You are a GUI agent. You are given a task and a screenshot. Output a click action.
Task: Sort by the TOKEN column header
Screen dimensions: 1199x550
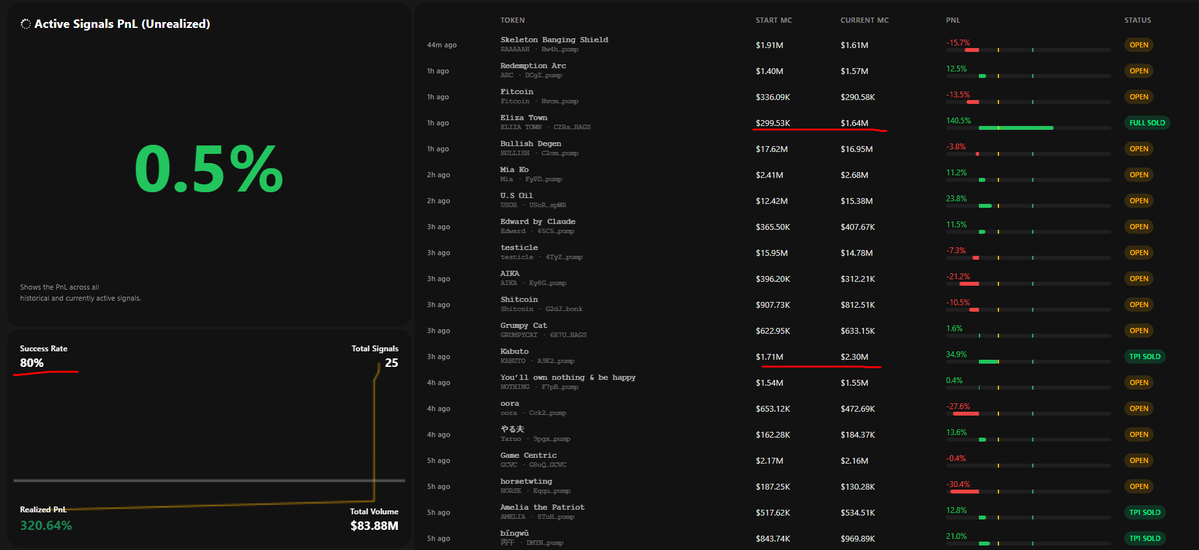(512, 21)
